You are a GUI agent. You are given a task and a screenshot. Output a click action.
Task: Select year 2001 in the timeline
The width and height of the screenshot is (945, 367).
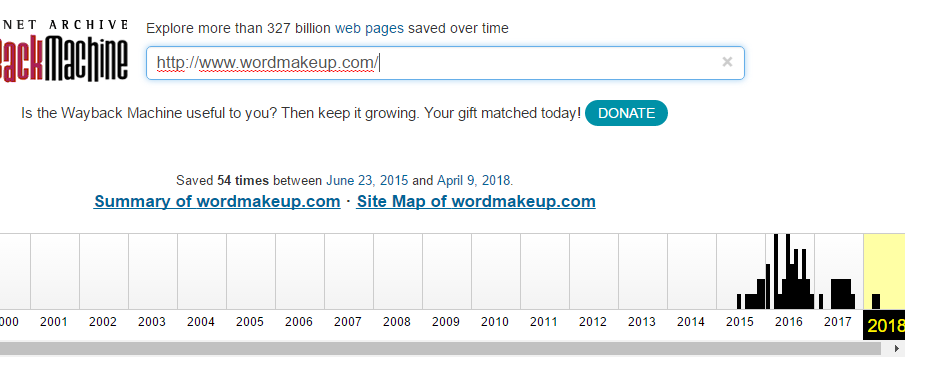coord(54,322)
